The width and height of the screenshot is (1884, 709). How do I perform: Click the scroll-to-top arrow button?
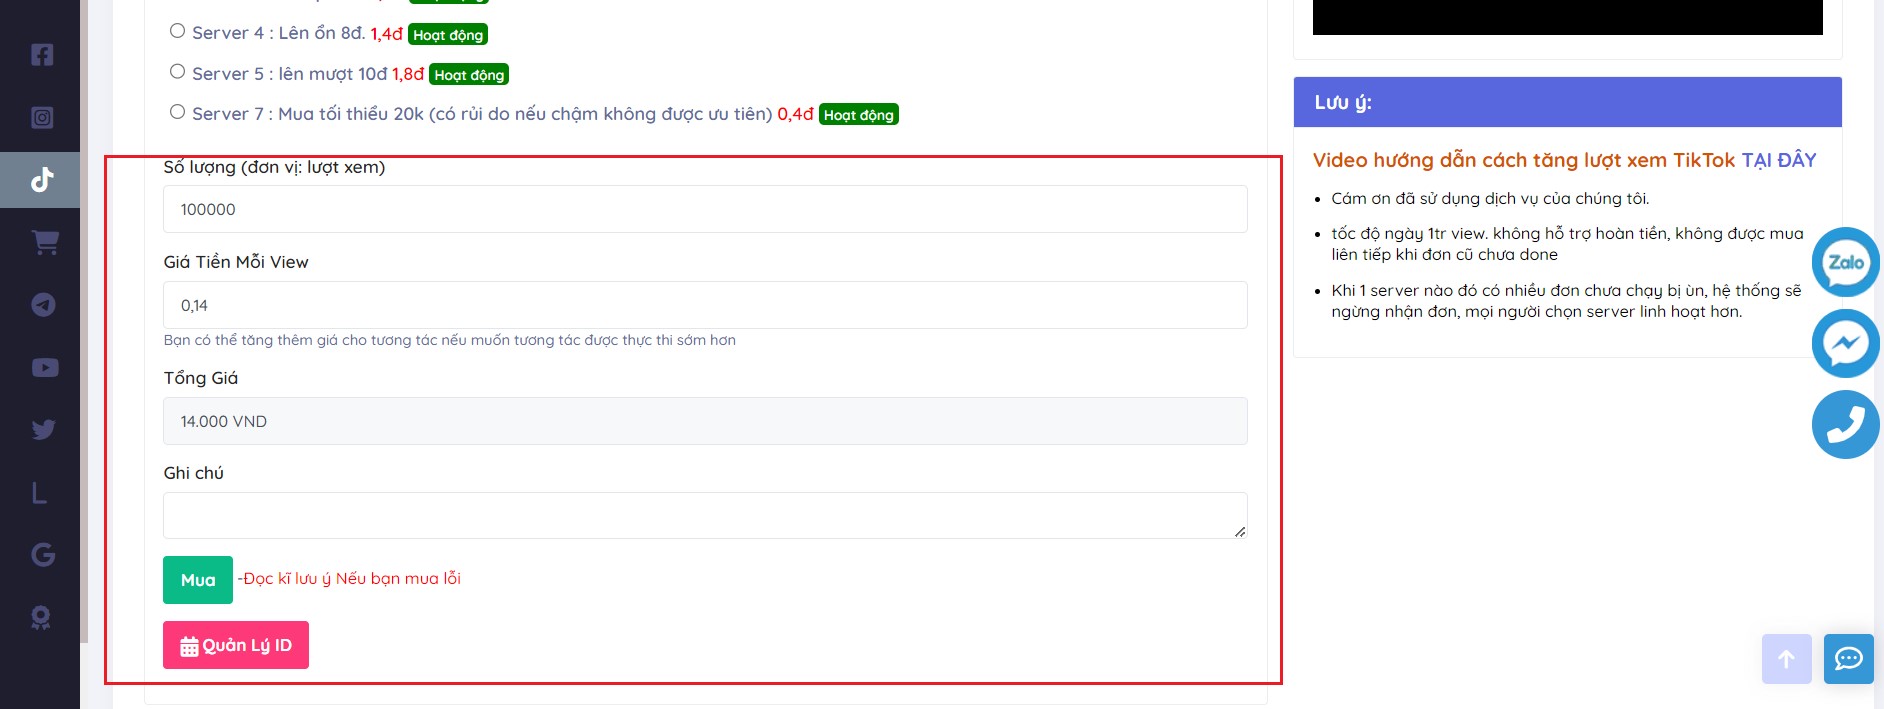point(1786,659)
